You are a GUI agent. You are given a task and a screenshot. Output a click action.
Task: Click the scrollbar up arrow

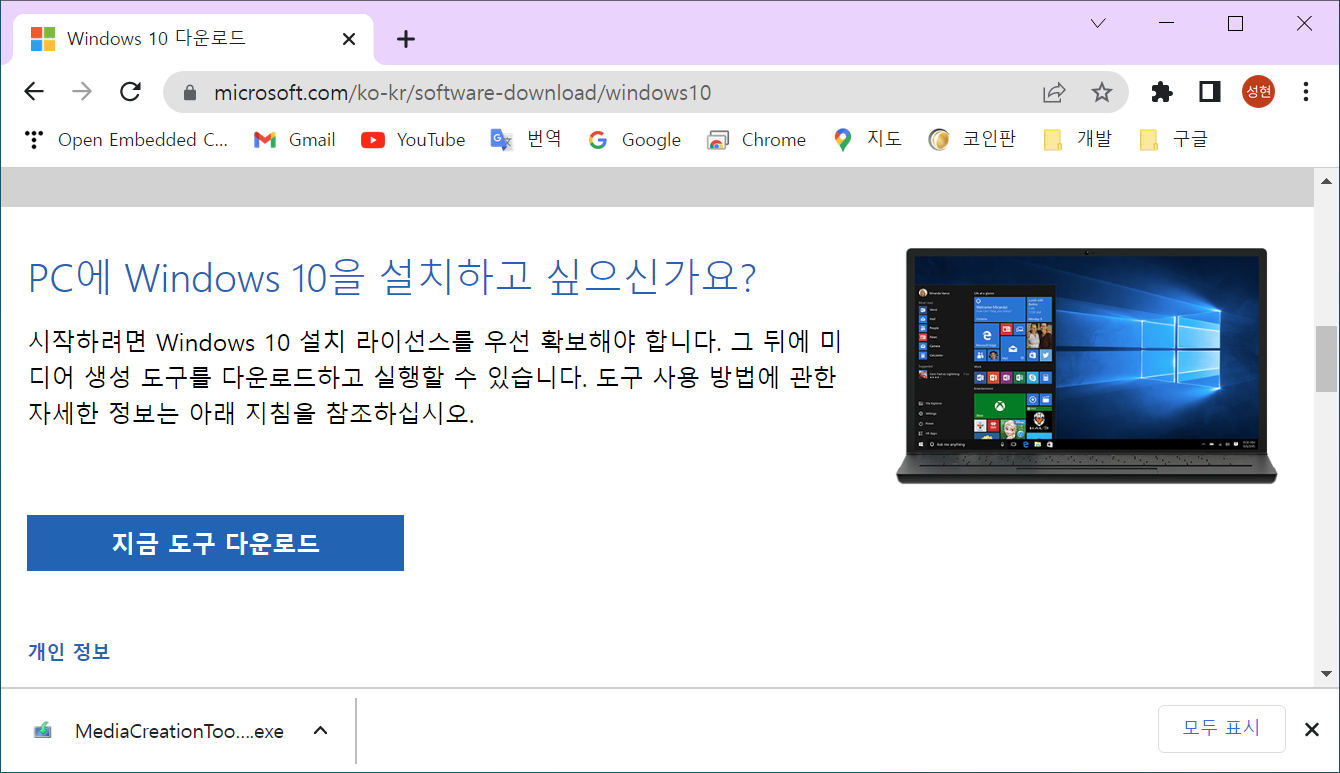coord(1326,181)
